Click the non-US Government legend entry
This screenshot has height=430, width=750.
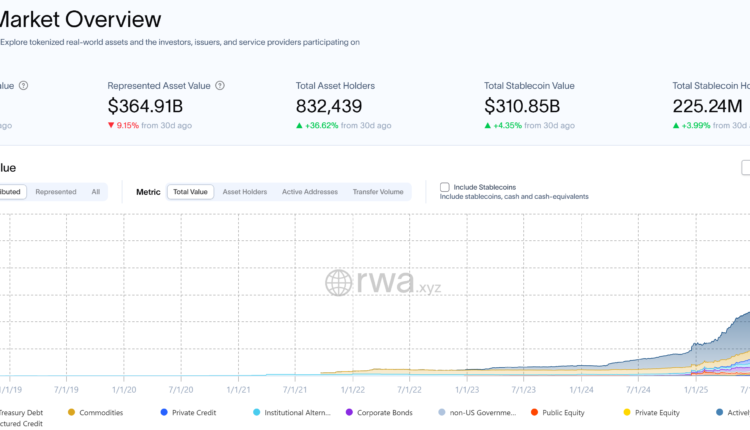tap(484, 411)
